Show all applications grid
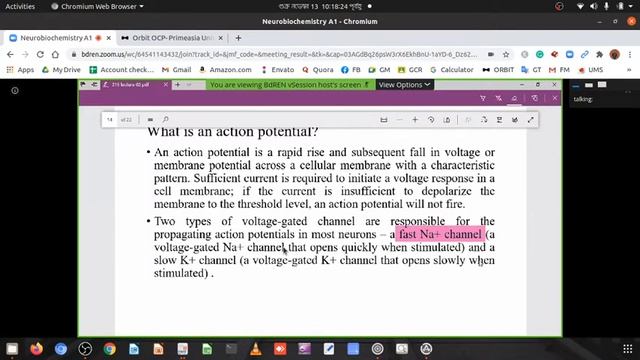The height and width of the screenshot is (360, 640). [x=628, y=349]
